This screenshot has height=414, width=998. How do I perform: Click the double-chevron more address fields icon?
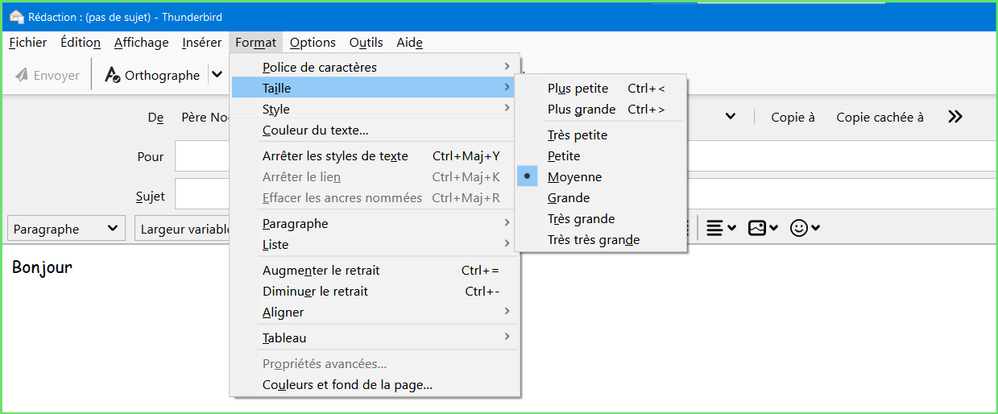click(x=955, y=117)
